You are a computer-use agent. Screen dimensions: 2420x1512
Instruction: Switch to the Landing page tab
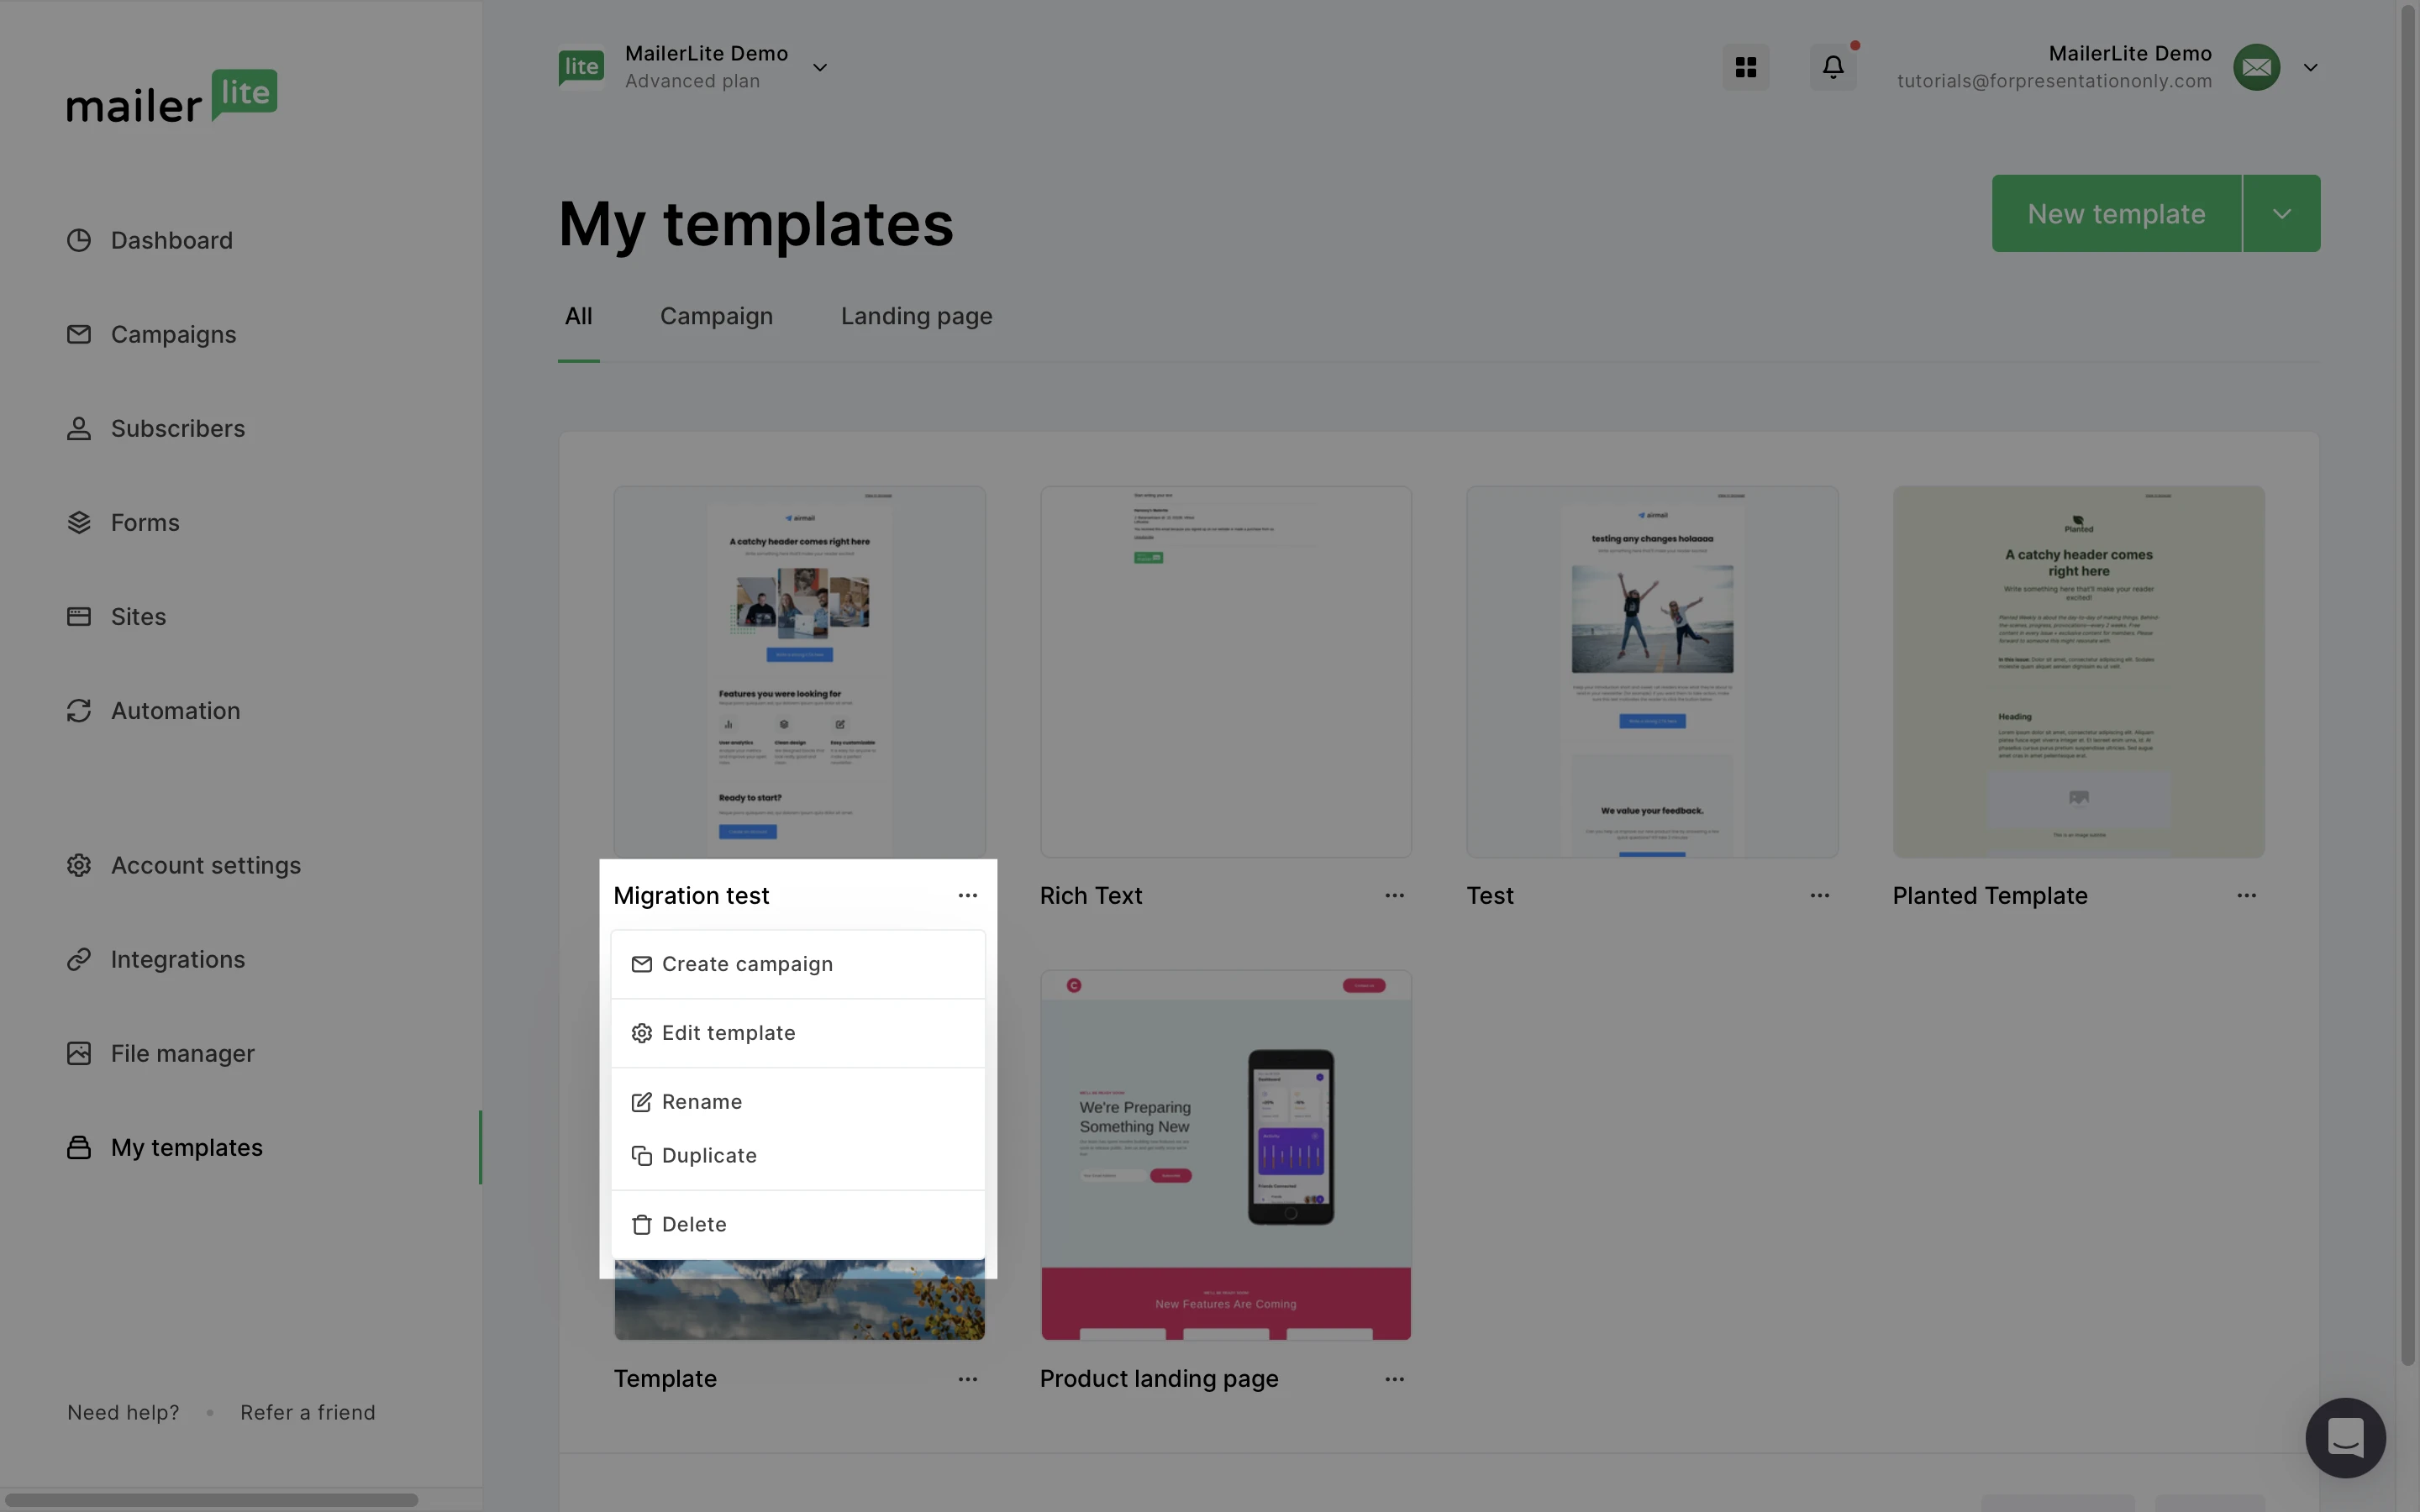tap(916, 317)
